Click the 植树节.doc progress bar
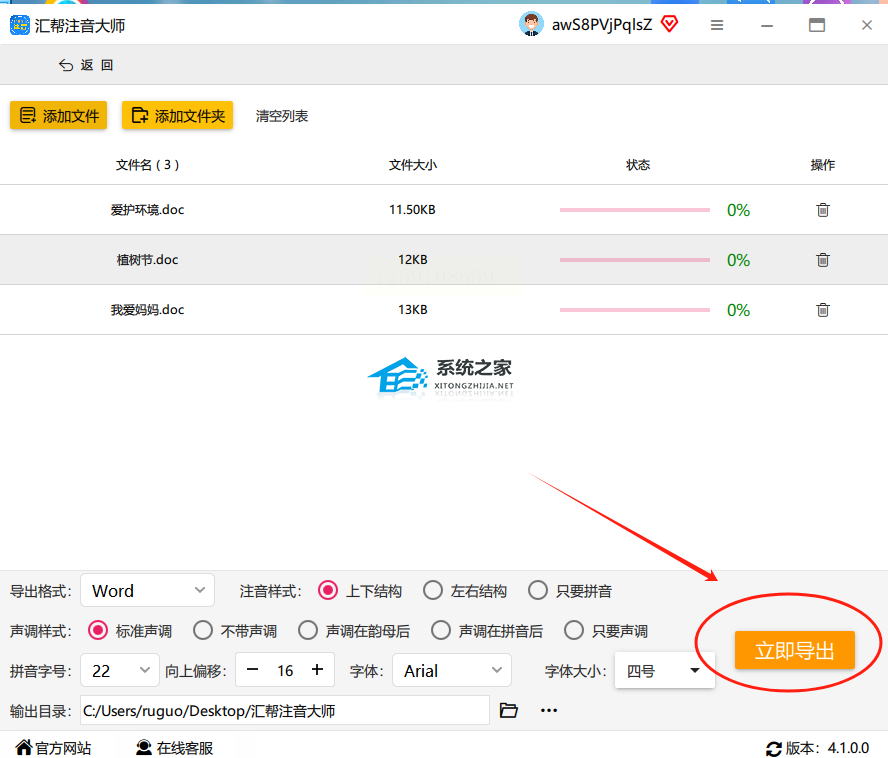This screenshot has height=758, width=888. pos(634,259)
